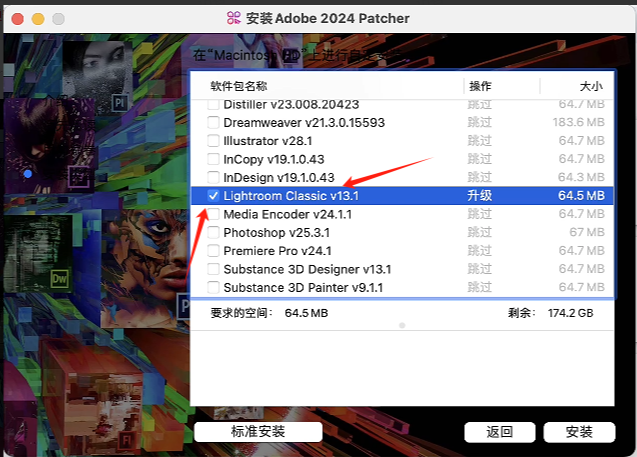Select the Illustrator v28.1 package name
The image size is (637, 457).
pos(268,141)
